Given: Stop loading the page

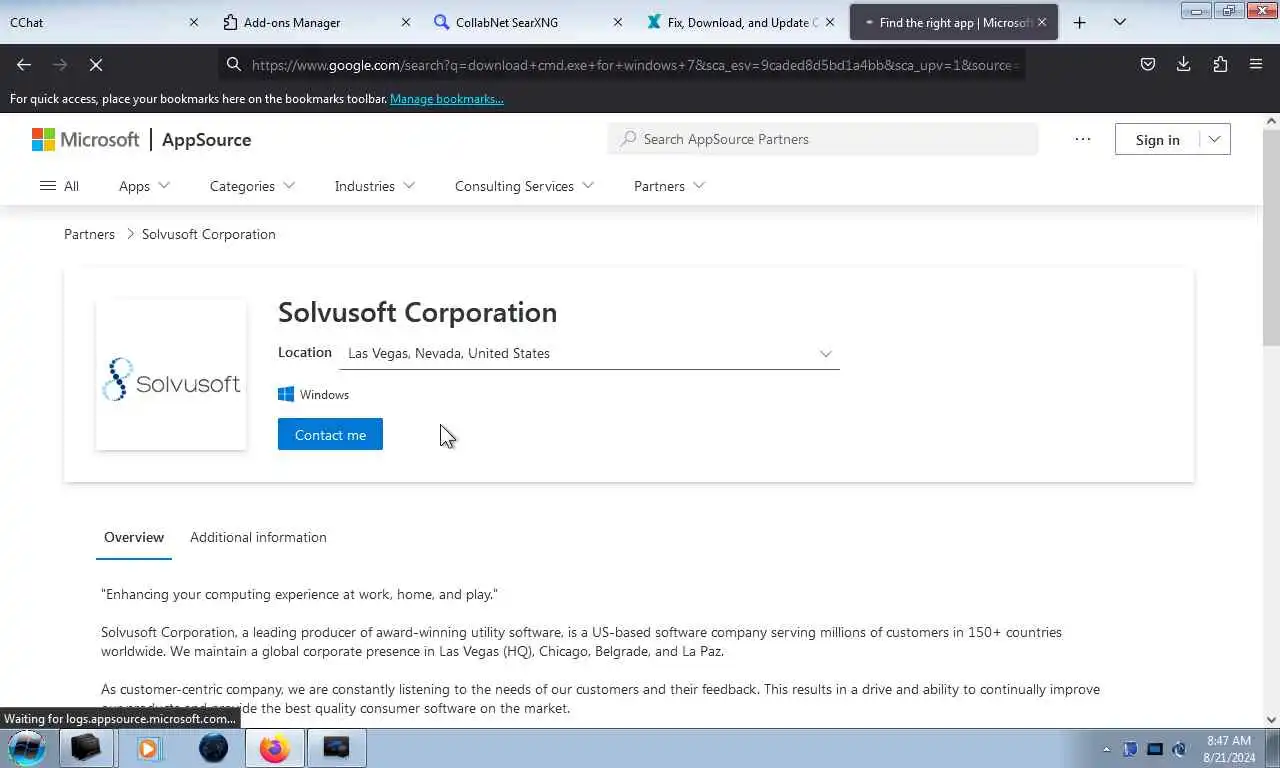Looking at the screenshot, I should coord(96,64).
